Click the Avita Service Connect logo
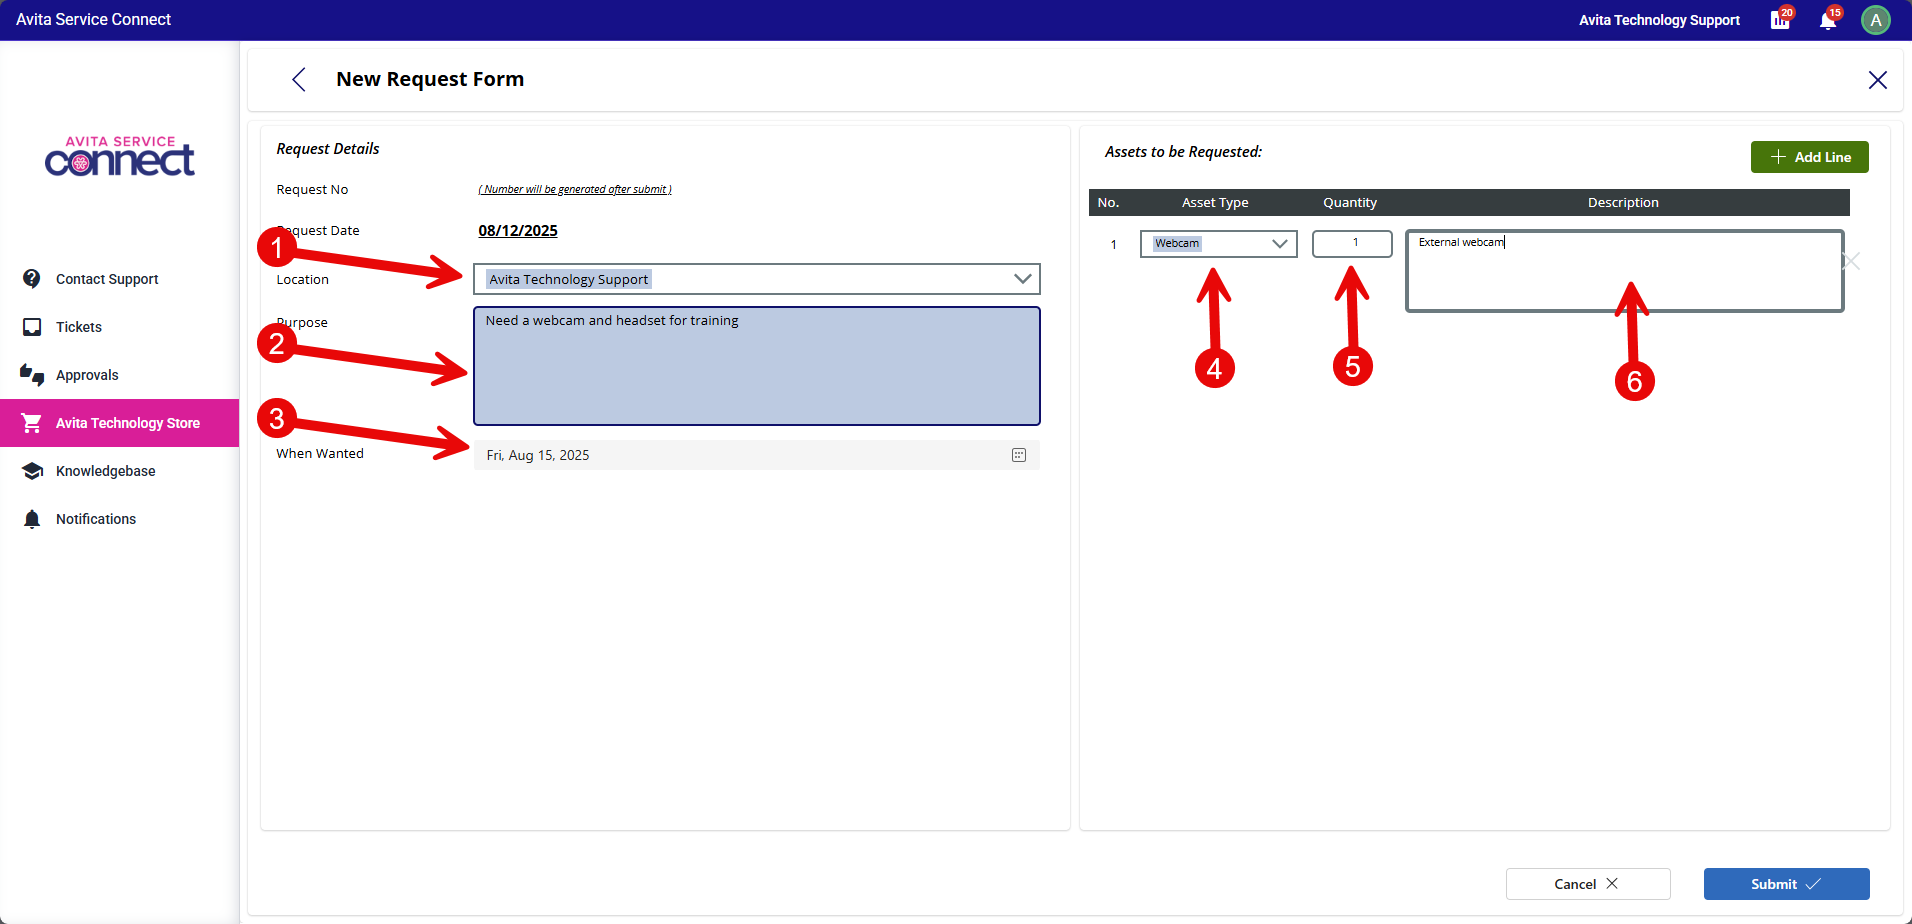 [120, 156]
